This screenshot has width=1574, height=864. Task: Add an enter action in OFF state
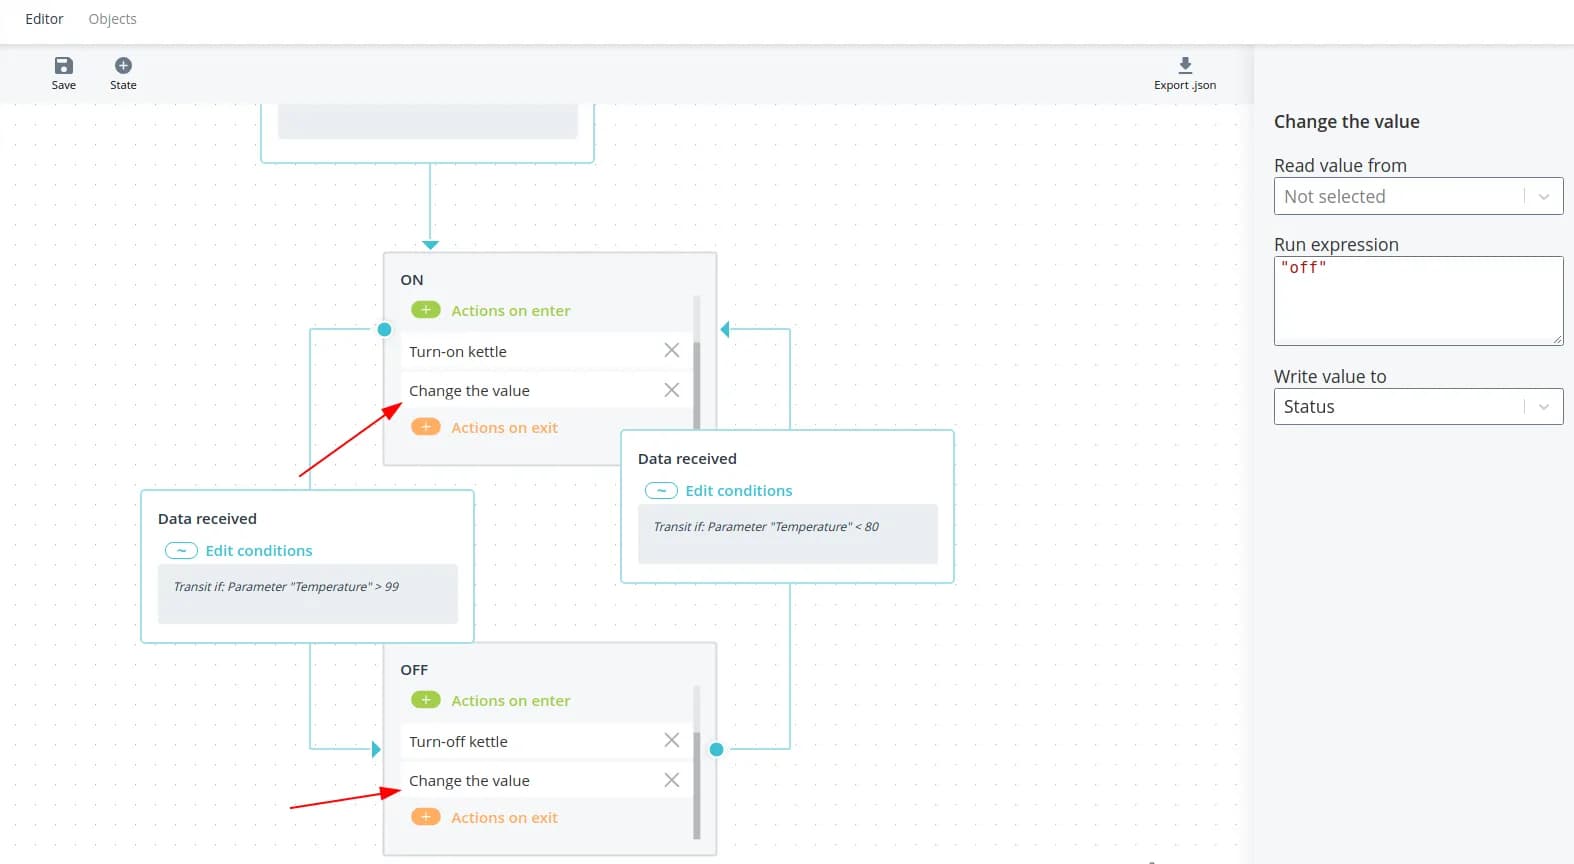pyautogui.click(x=426, y=700)
